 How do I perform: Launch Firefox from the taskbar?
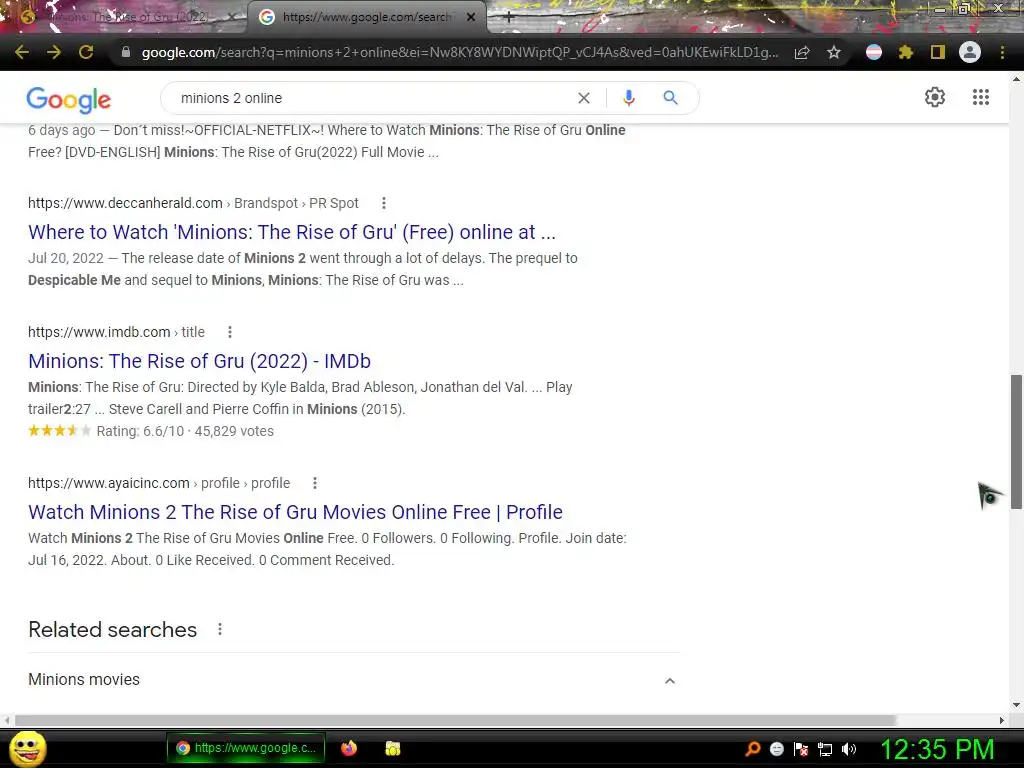click(x=349, y=748)
